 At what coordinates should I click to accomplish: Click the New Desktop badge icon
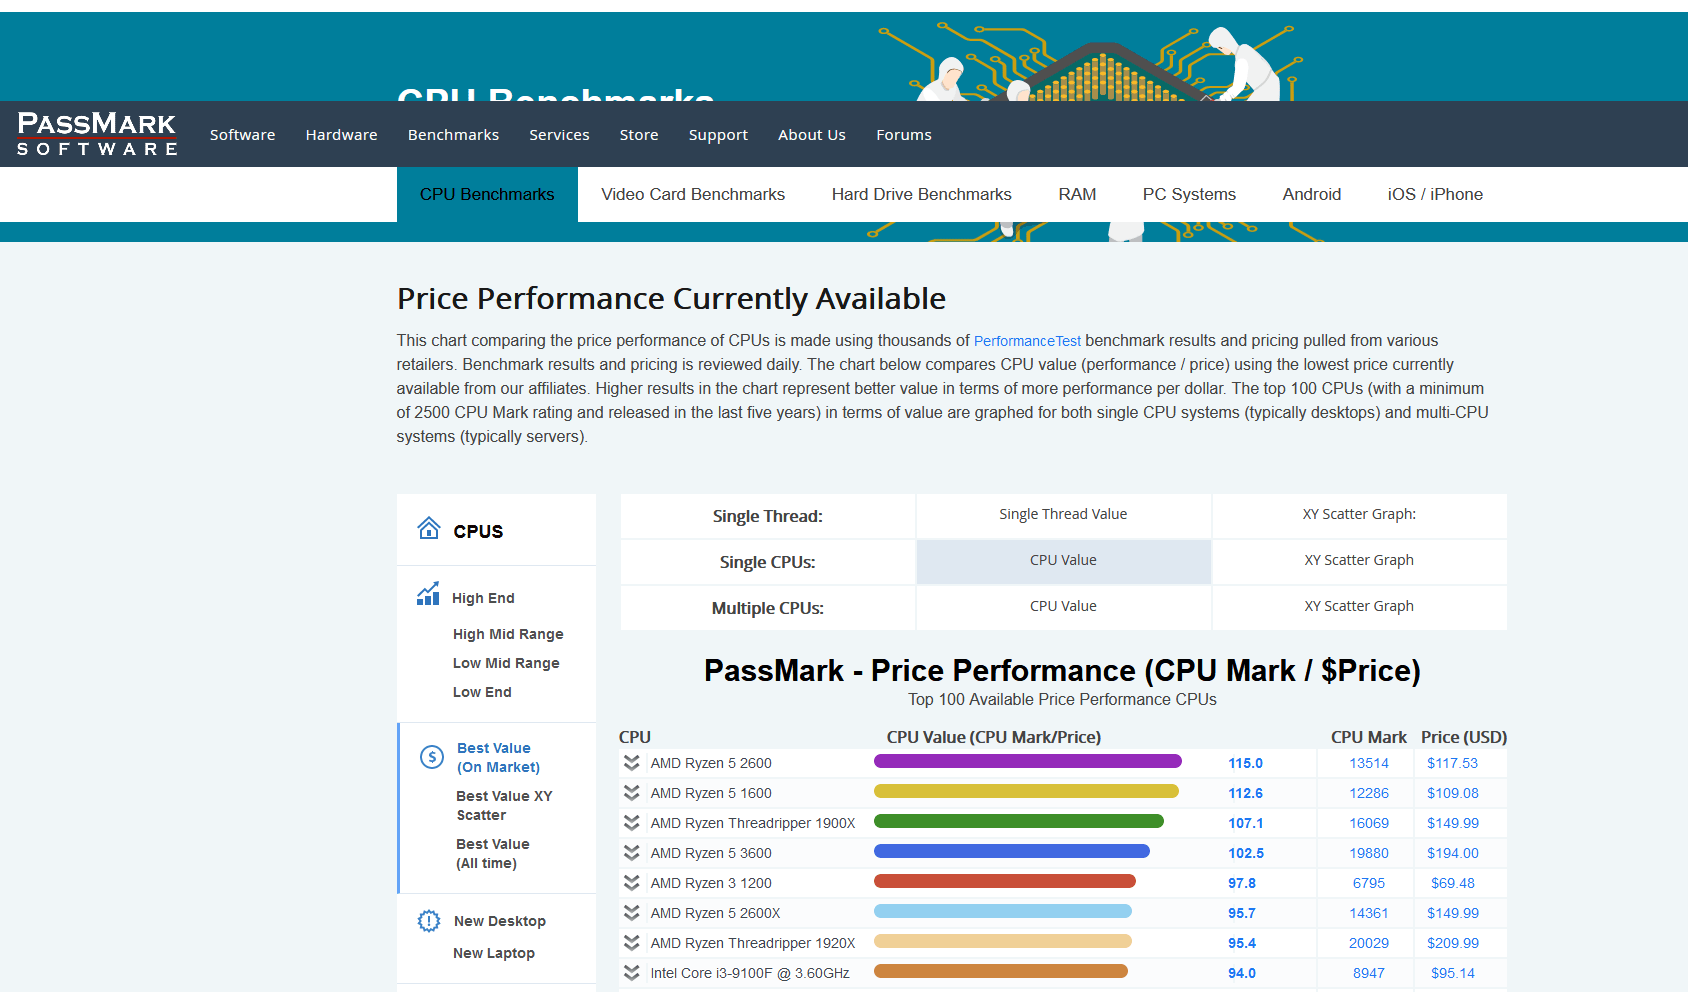coord(429,921)
